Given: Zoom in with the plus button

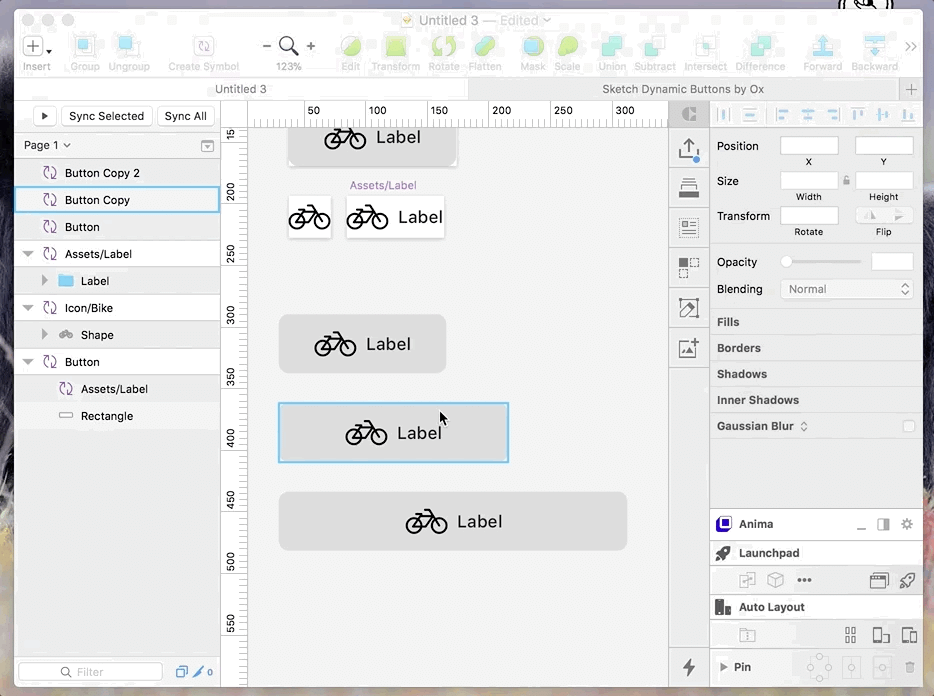Looking at the screenshot, I should [x=310, y=46].
